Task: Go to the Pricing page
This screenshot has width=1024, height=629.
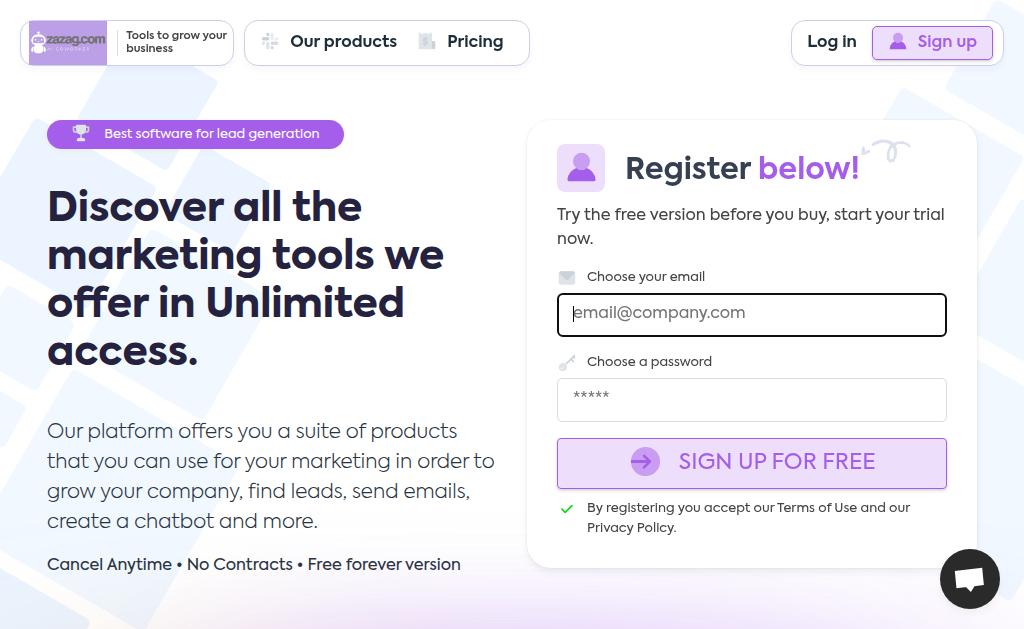Action: tap(475, 42)
